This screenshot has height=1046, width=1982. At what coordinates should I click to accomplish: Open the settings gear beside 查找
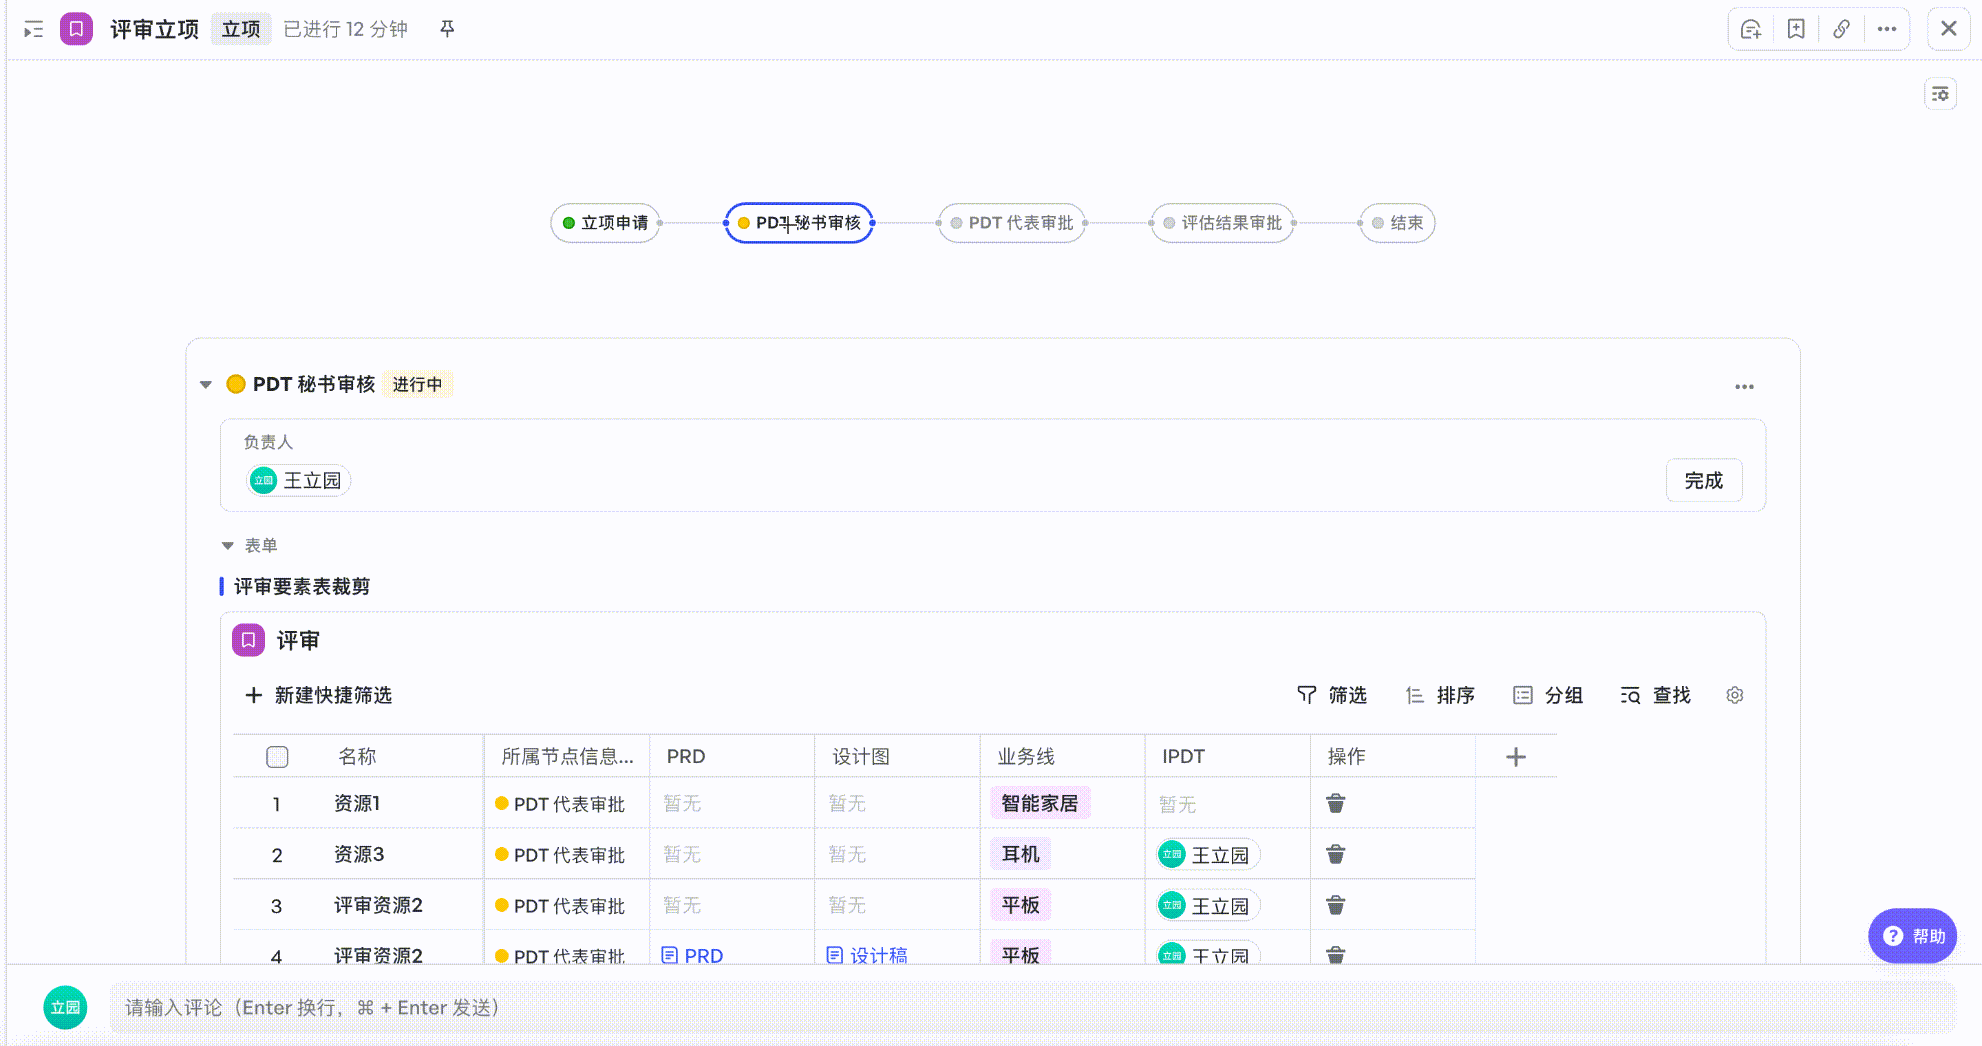1735,695
